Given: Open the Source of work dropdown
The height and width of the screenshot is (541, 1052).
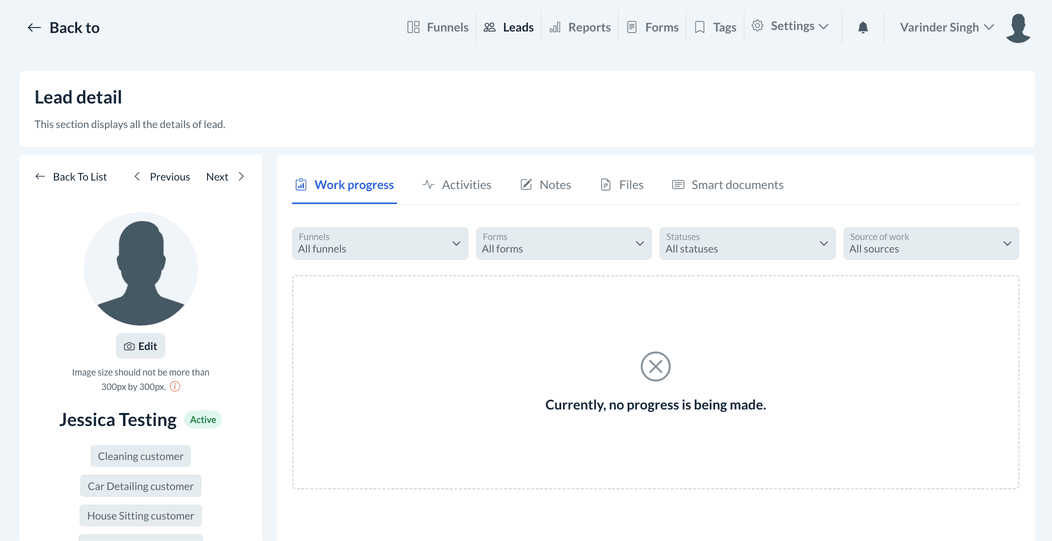Looking at the screenshot, I should click(931, 243).
